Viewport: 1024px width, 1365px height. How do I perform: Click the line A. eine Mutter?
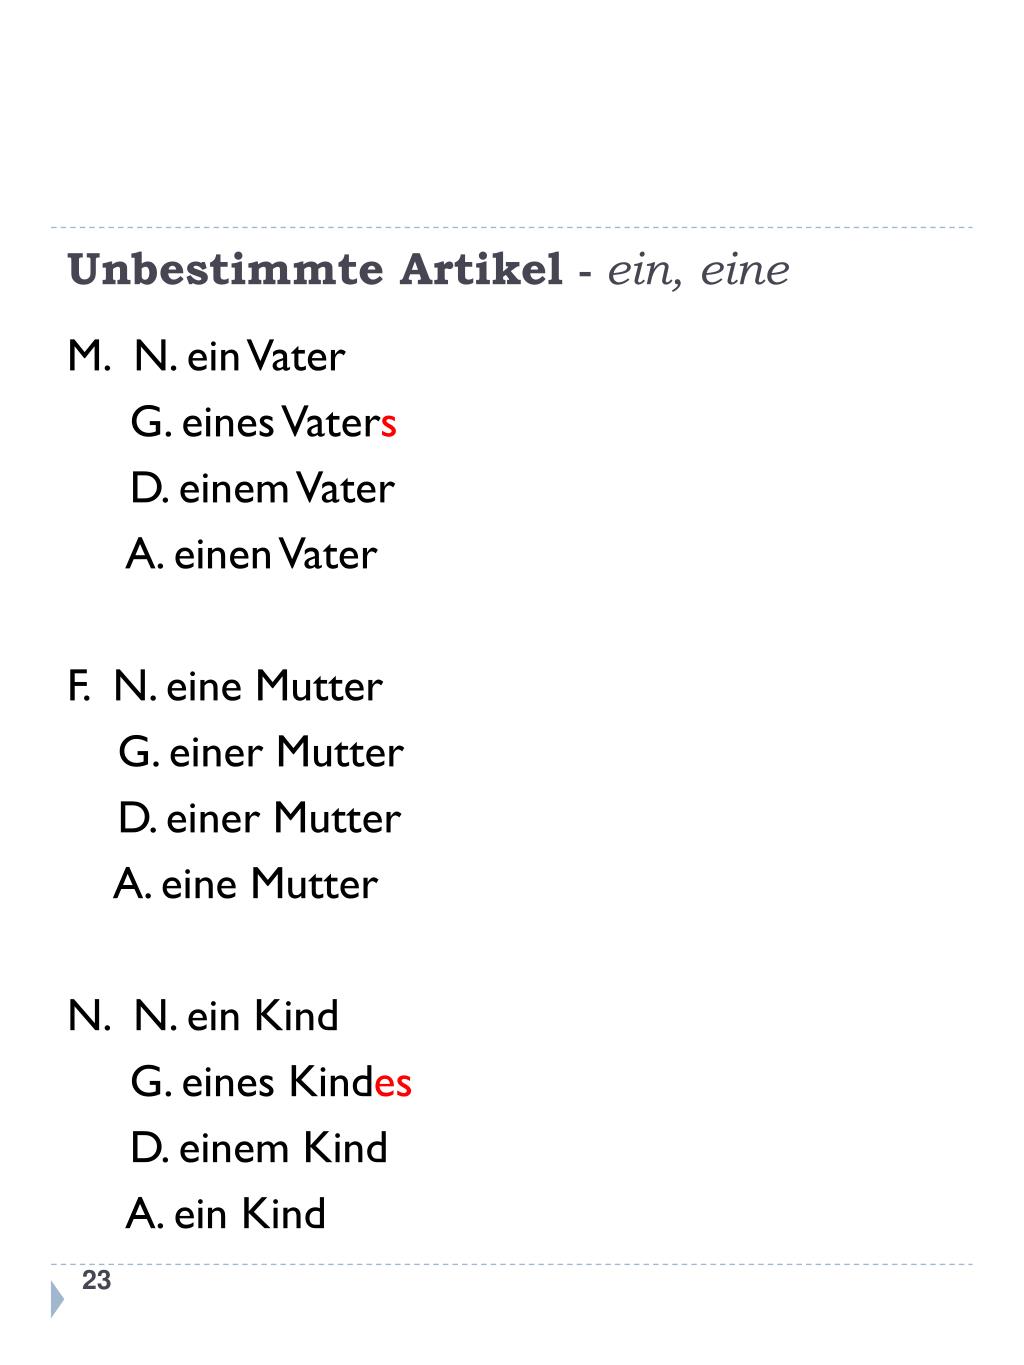click(x=246, y=884)
